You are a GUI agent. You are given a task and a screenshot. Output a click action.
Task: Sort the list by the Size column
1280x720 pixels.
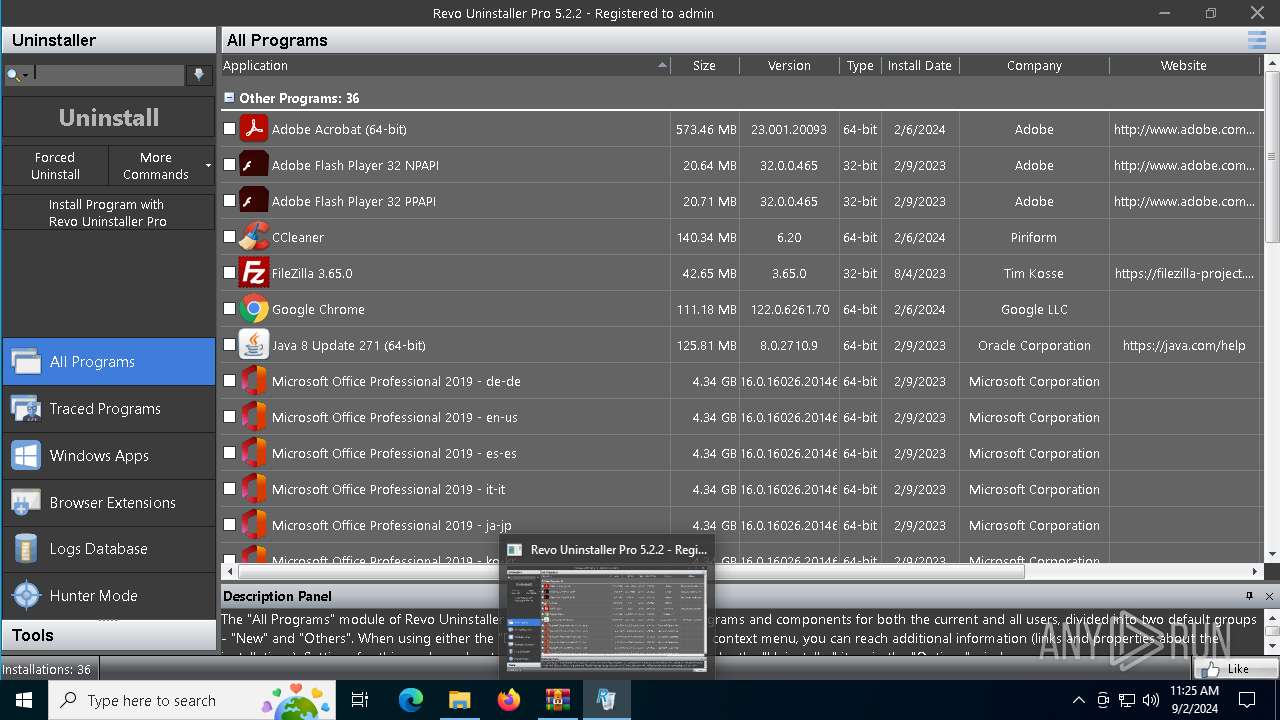click(705, 65)
